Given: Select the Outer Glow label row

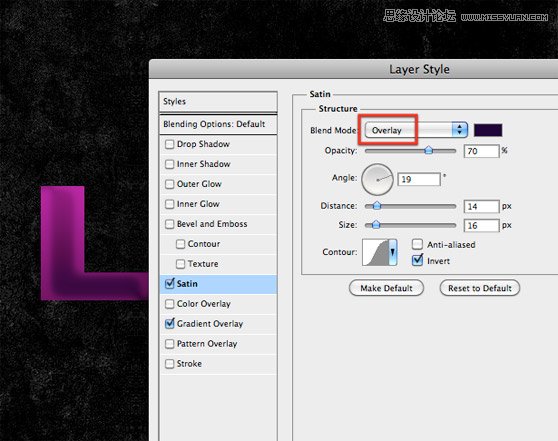Looking at the screenshot, I should point(218,184).
